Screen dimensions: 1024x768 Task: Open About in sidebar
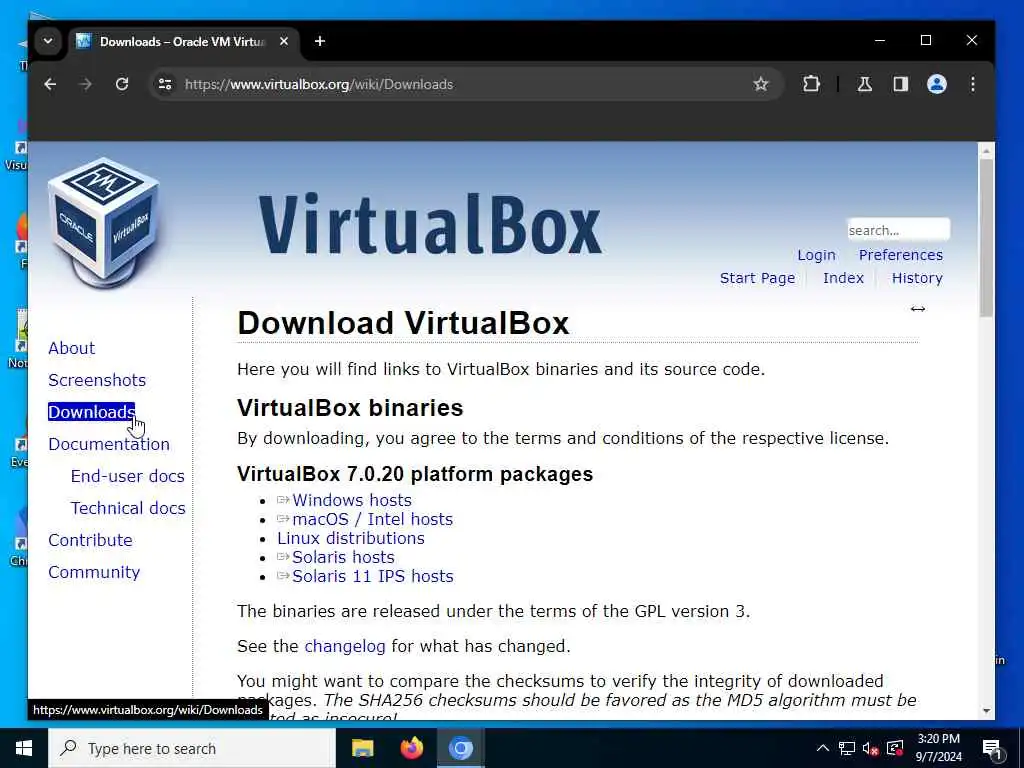pos(71,348)
